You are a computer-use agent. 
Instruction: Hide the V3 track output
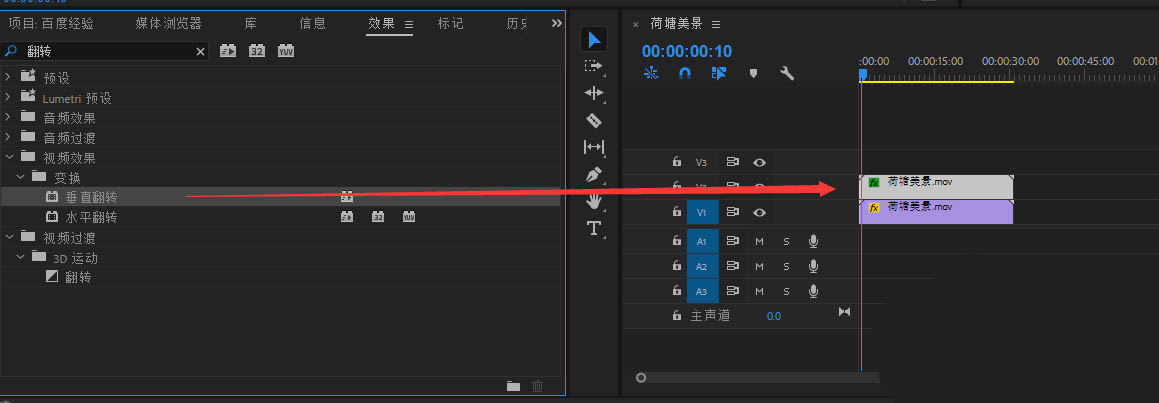(x=760, y=162)
